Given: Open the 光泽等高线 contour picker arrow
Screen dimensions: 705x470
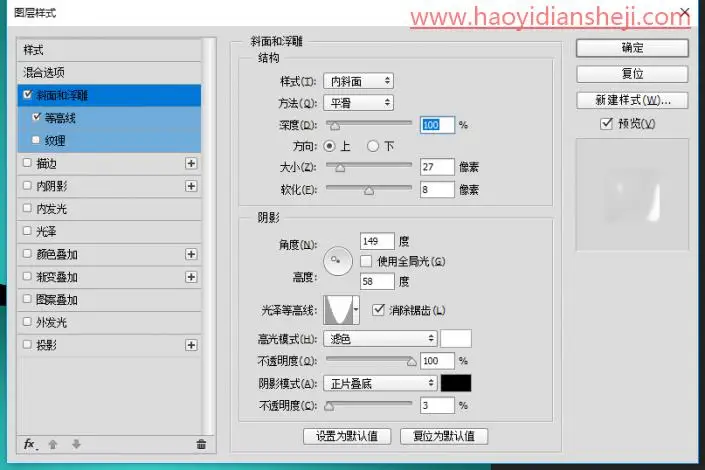Looking at the screenshot, I should (x=356, y=309).
